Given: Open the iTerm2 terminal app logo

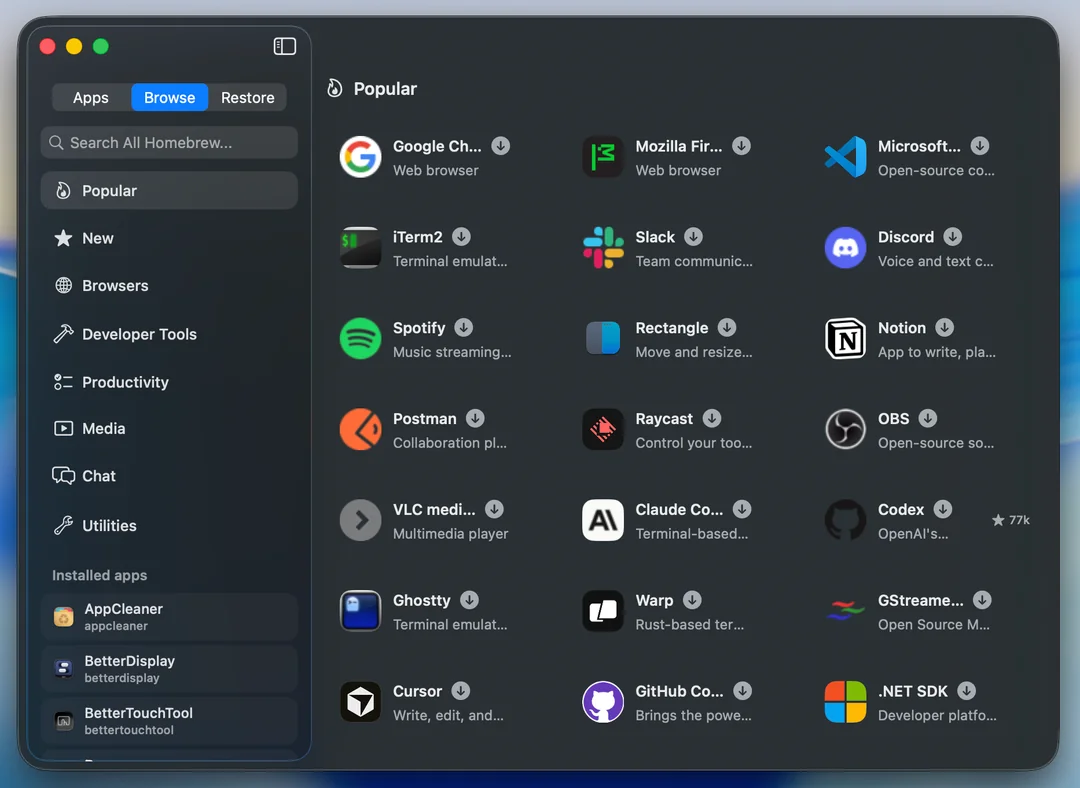Looking at the screenshot, I should click(360, 248).
